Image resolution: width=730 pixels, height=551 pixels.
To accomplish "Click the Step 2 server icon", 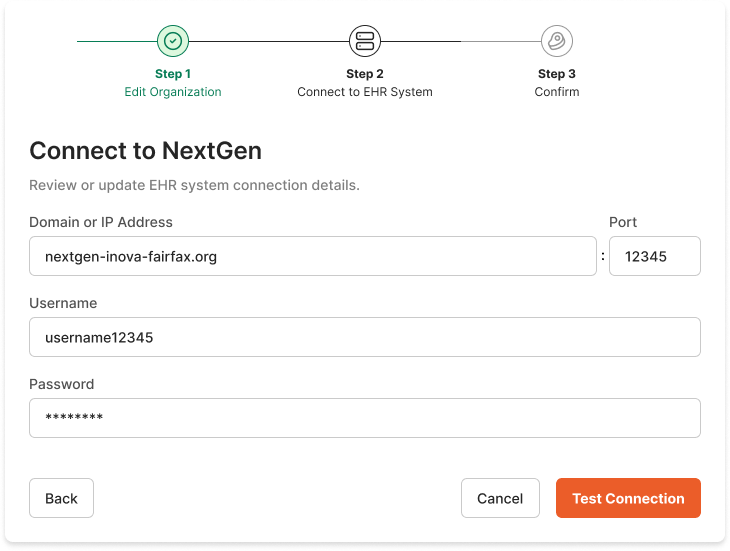I will pyautogui.click(x=365, y=41).
